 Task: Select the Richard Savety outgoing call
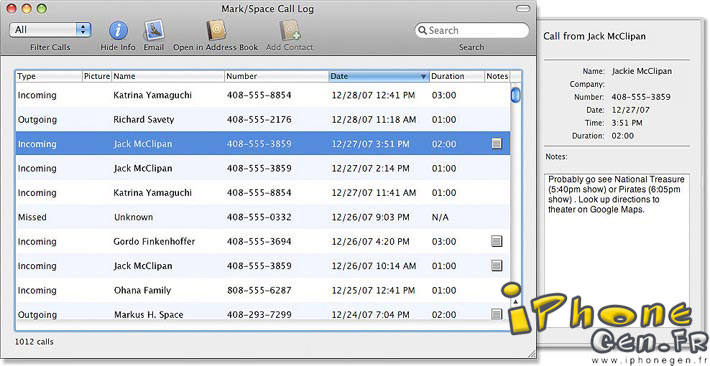263,120
